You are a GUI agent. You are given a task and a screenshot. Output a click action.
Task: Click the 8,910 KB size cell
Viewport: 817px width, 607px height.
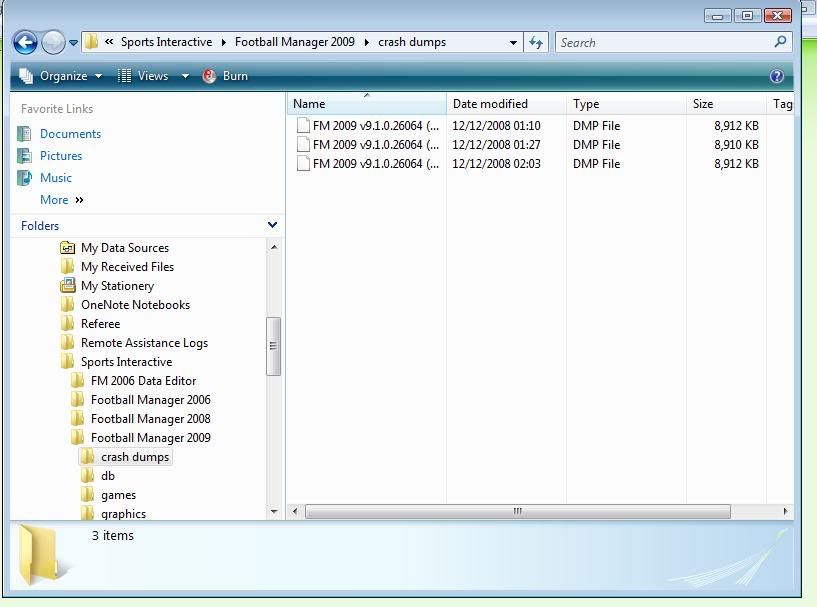(736, 145)
